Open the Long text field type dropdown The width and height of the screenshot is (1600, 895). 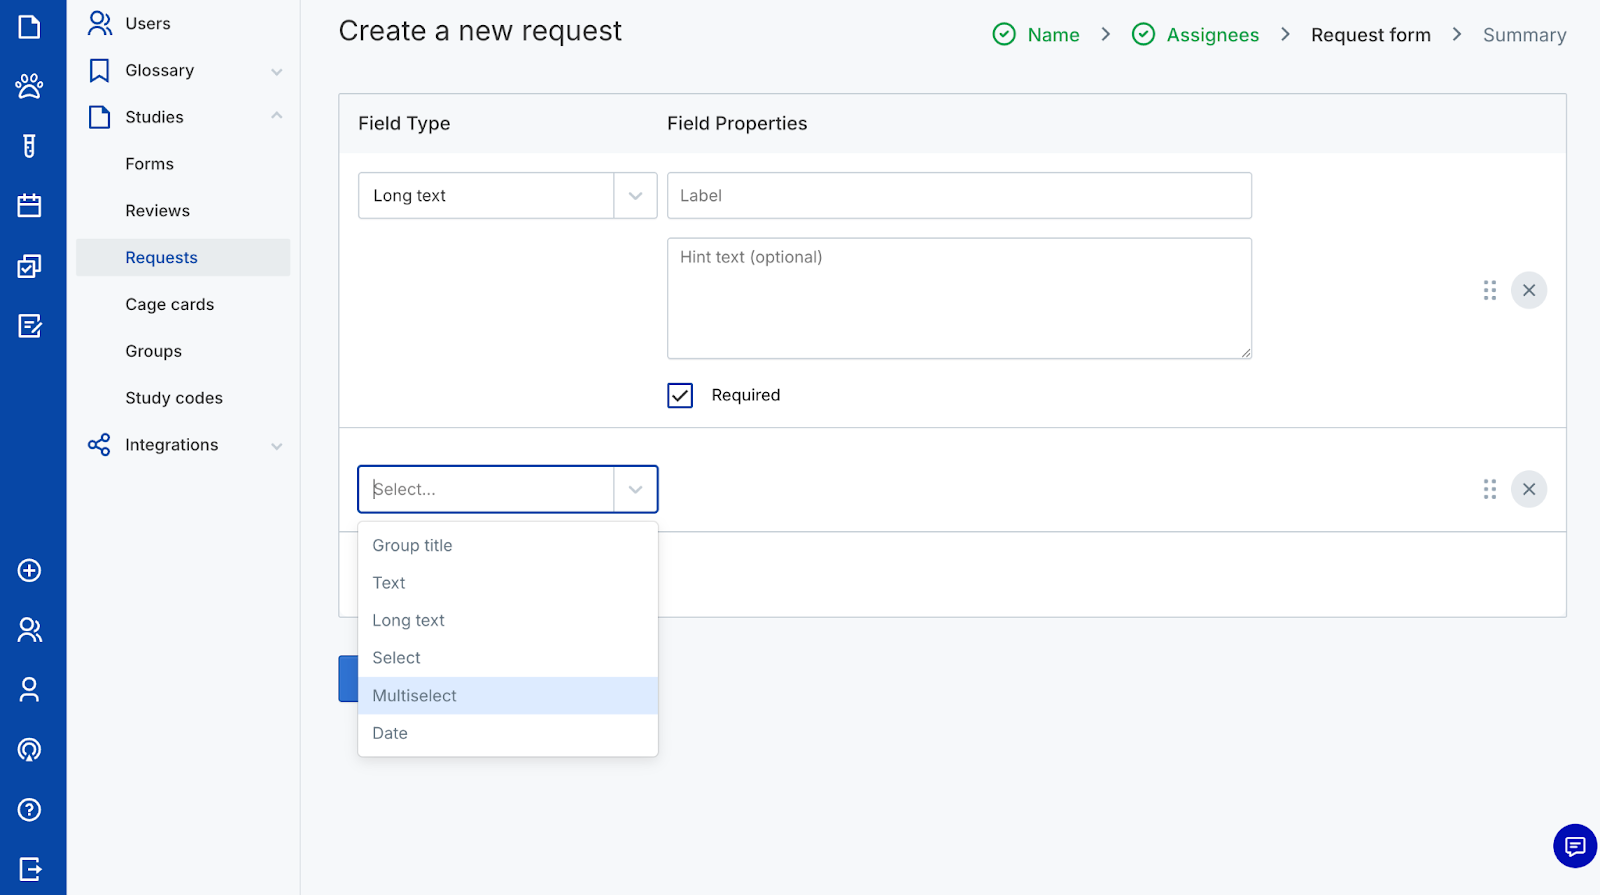tap(507, 196)
